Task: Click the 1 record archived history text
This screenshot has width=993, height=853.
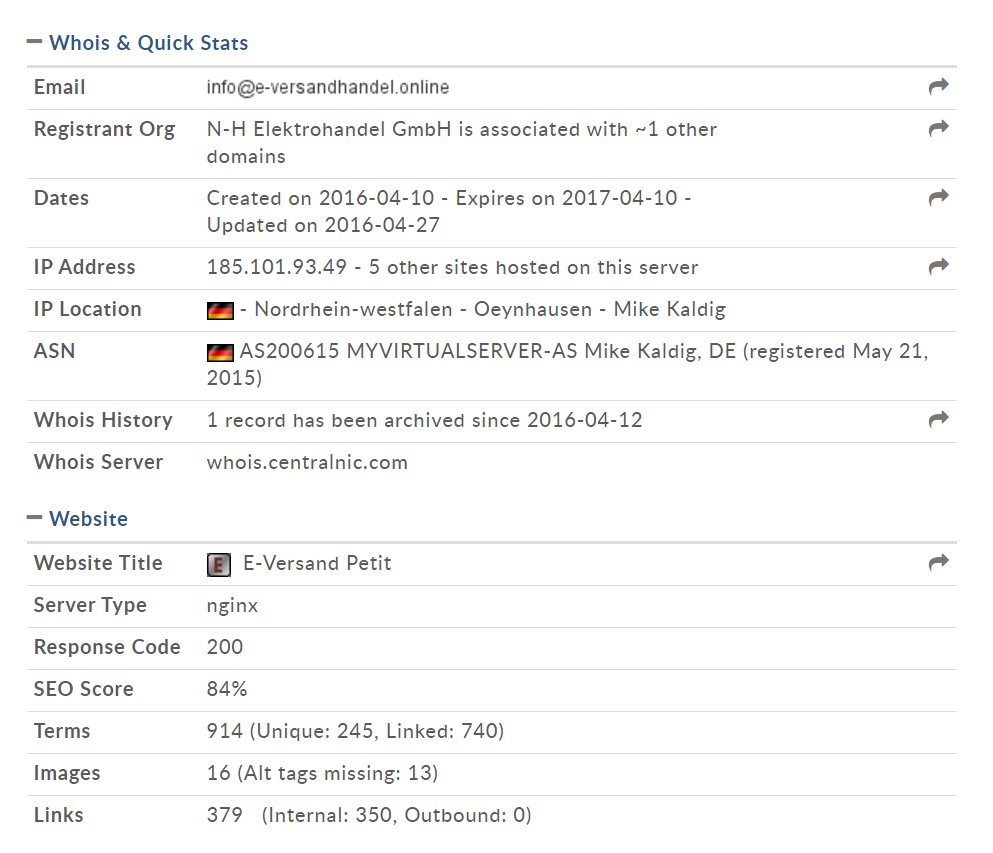Action: pos(424,420)
